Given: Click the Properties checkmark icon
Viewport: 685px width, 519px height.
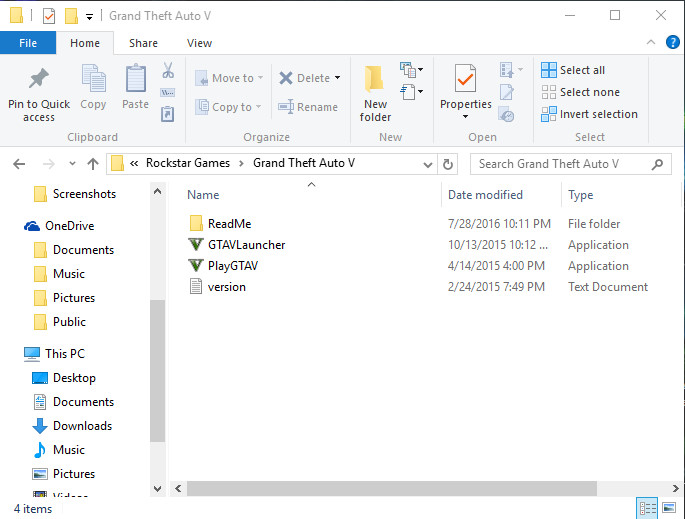Looking at the screenshot, I should click(465, 78).
